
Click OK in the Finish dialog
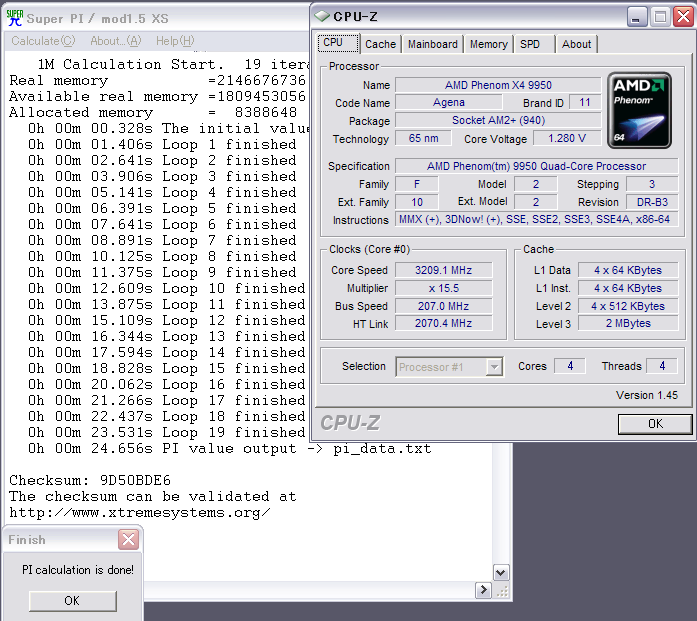point(72,601)
